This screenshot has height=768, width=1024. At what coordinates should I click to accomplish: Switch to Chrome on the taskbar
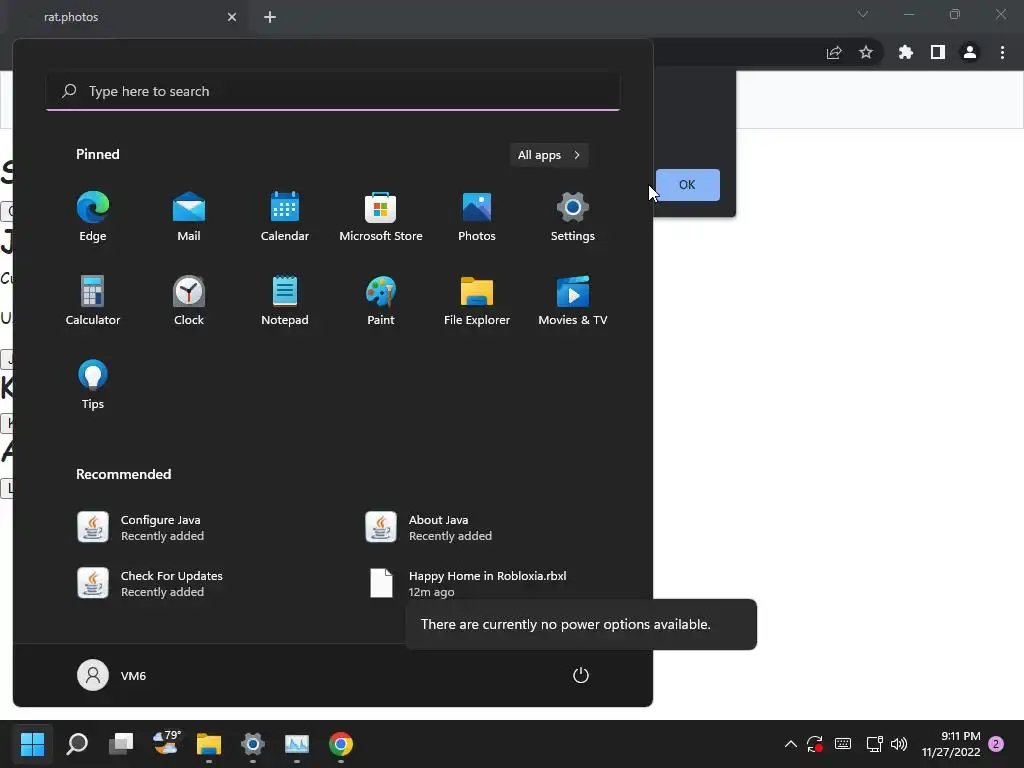(x=341, y=744)
